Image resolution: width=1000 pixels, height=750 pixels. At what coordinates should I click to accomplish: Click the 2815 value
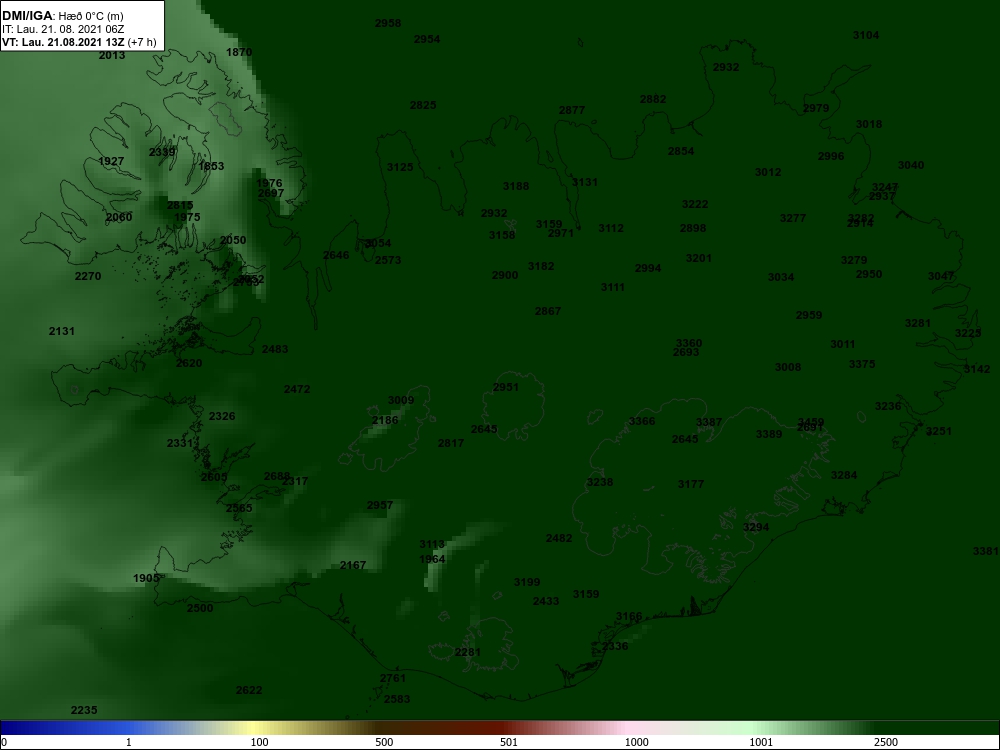180,205
